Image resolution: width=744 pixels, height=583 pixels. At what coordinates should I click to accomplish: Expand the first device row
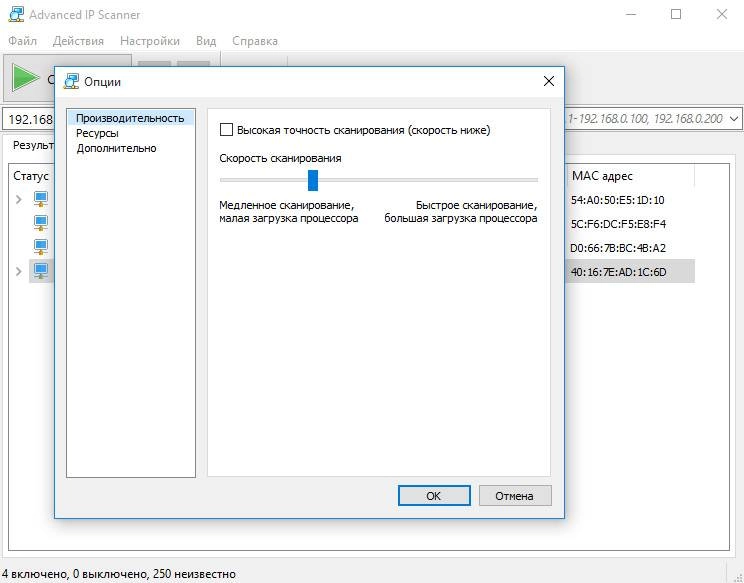point(19,199)
